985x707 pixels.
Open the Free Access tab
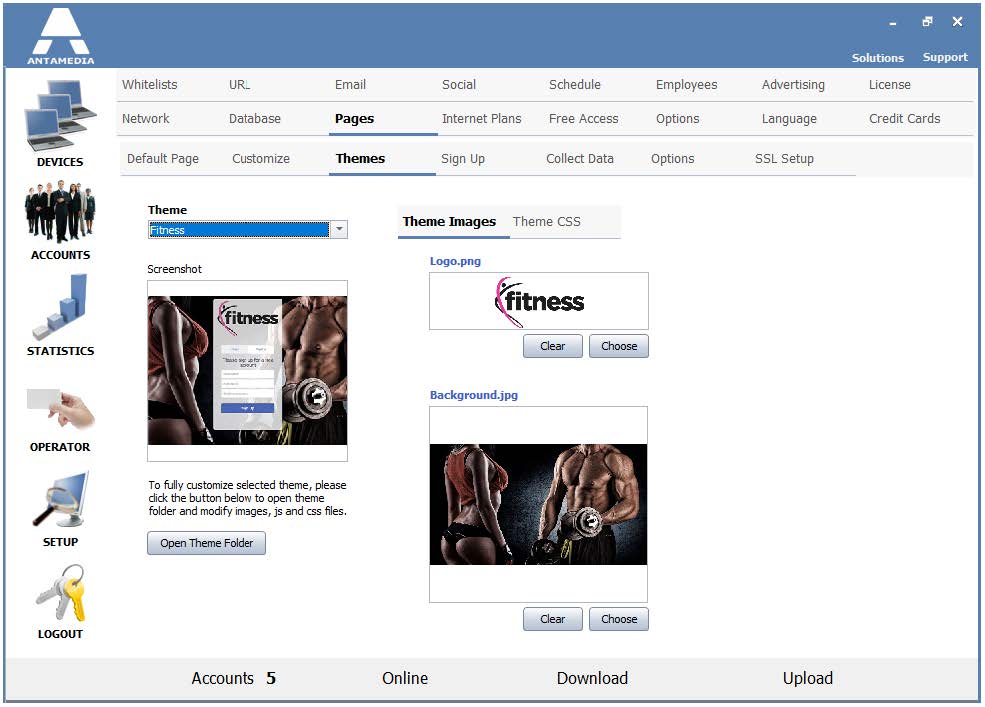point(584,119)
